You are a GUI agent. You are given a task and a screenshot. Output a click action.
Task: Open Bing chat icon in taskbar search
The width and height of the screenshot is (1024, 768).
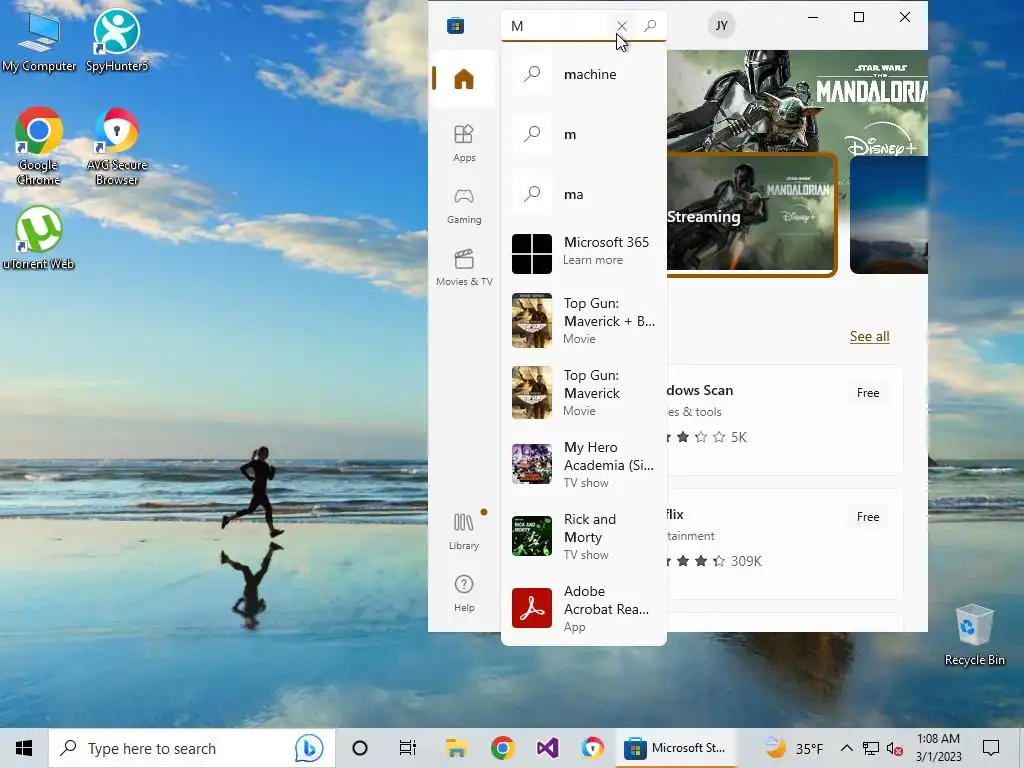pyautogui.click(x=309, y=748)
